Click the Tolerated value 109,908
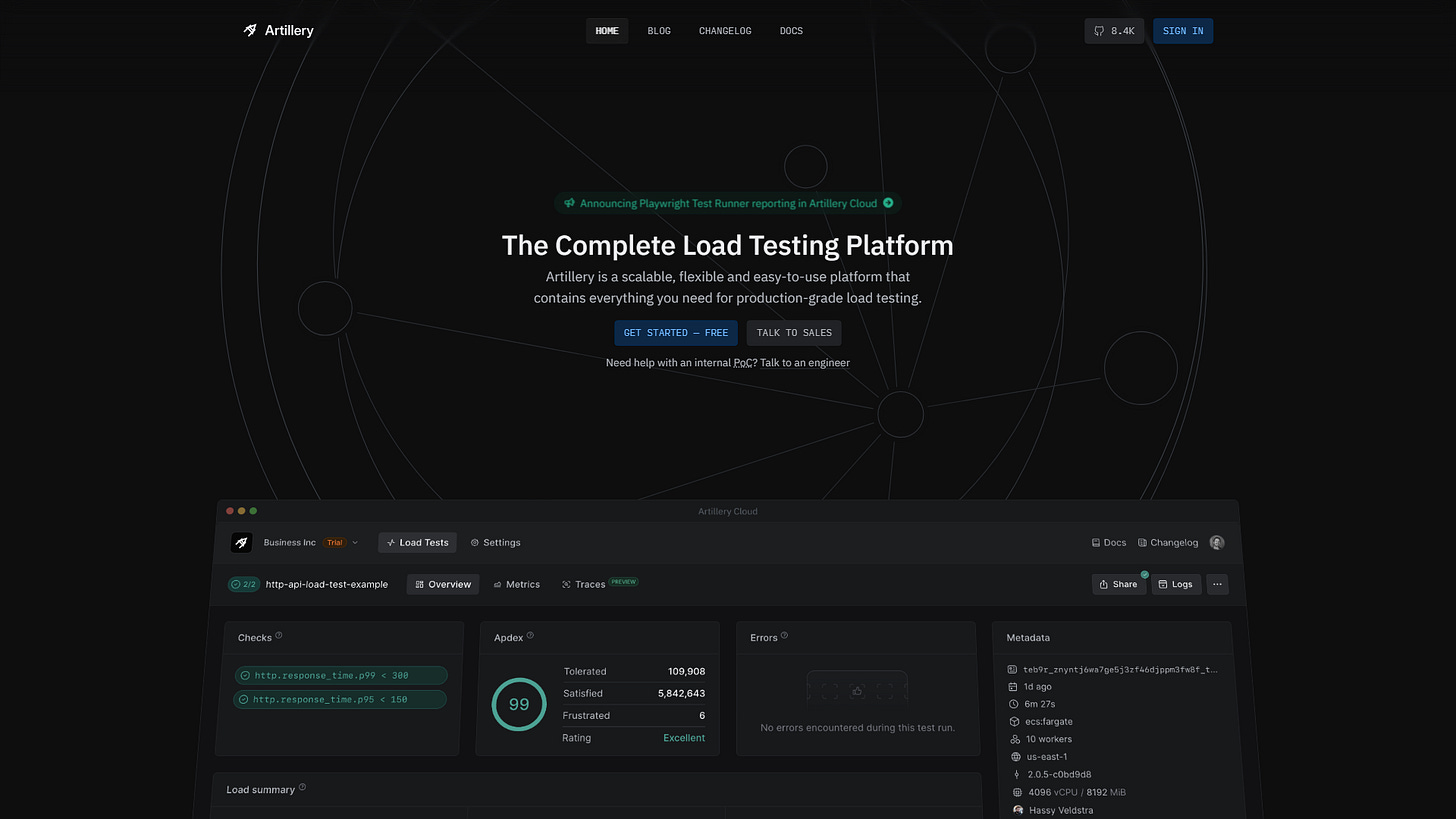This screenshot has height=819, width=1456. (x=686, y=672)
